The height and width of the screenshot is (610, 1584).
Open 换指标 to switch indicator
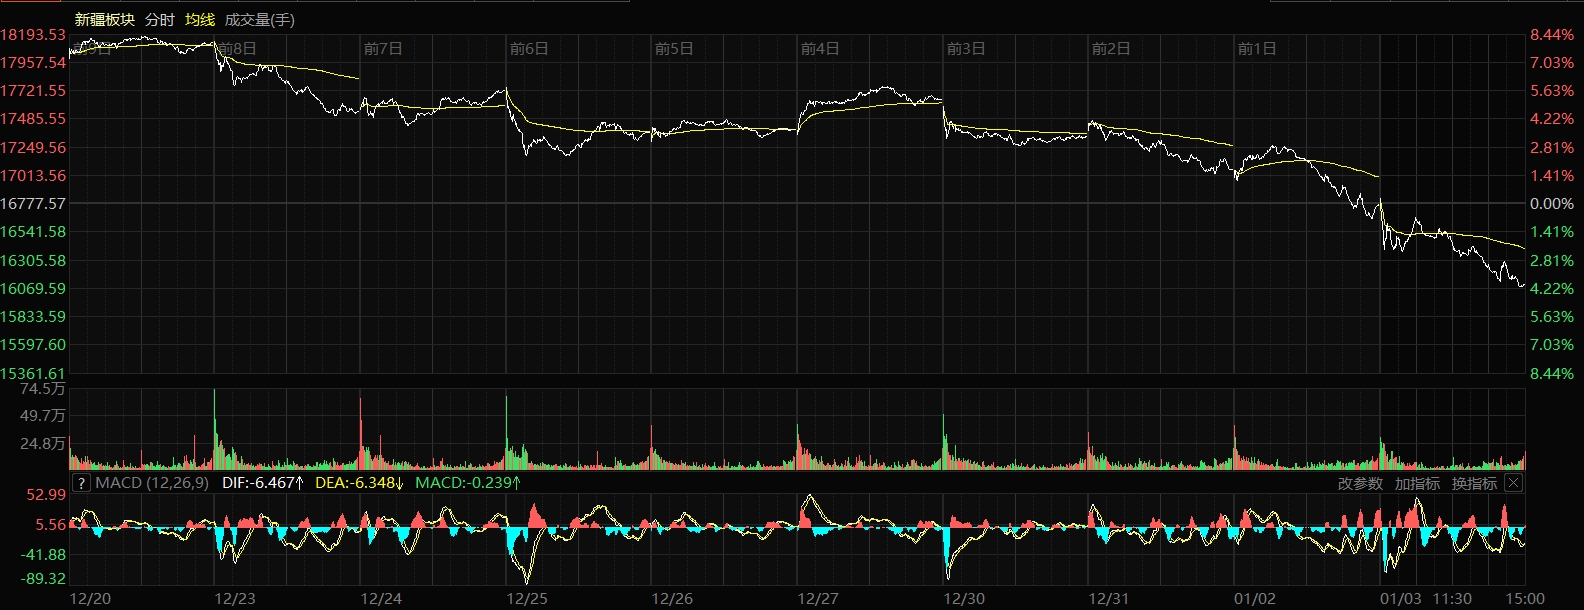pos(1474,483)
